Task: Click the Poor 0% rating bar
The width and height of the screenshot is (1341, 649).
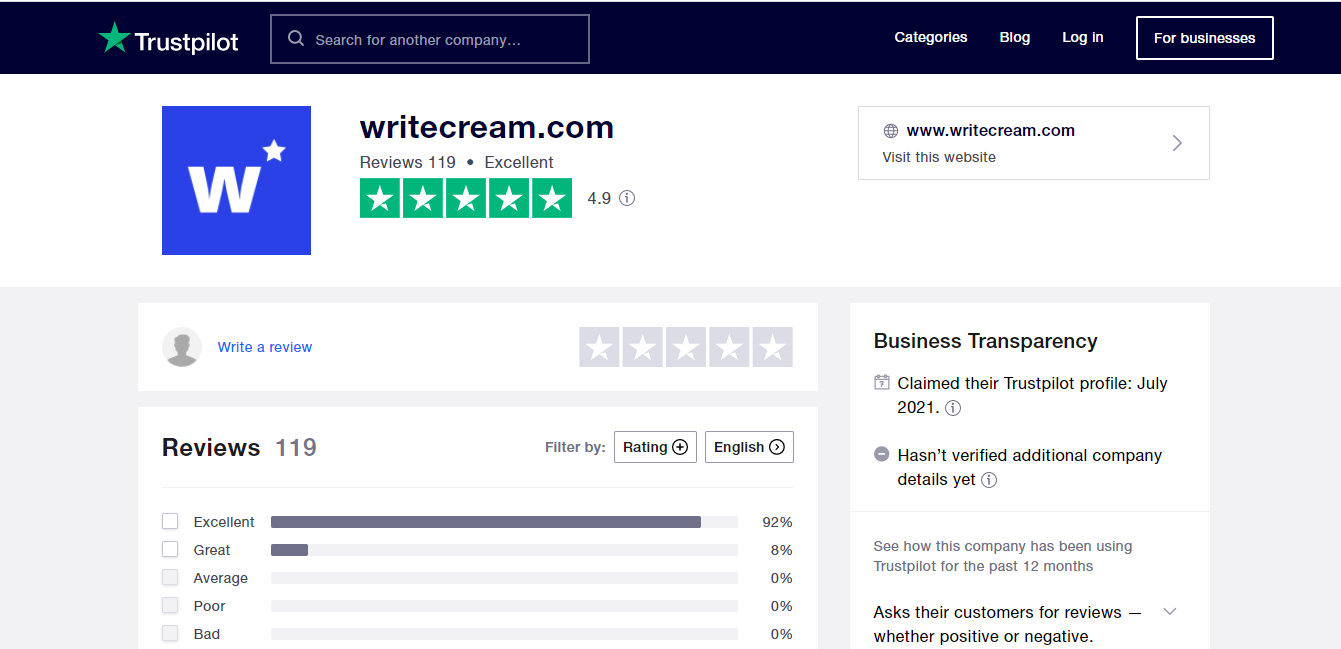Action: pos(504,606)
